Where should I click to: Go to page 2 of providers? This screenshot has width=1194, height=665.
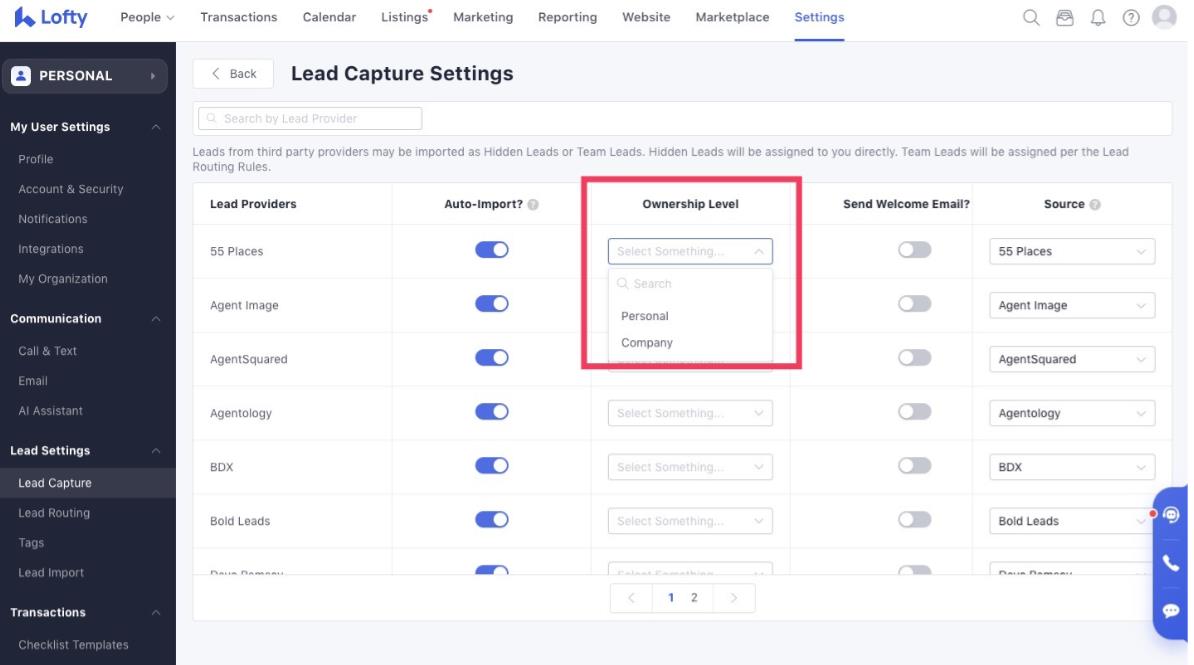click(x=694, y=598)
